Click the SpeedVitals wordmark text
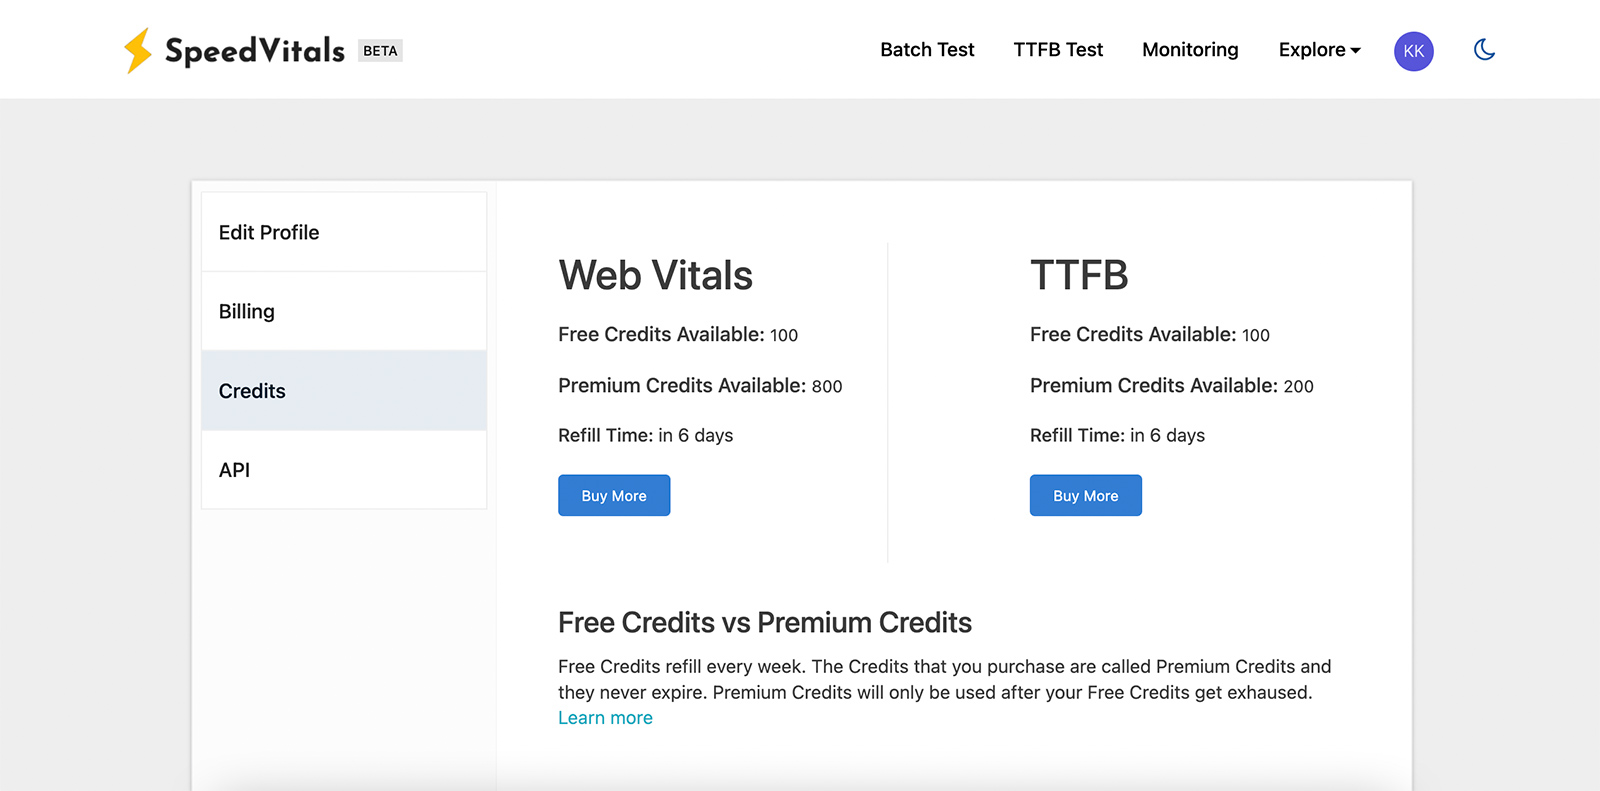This screenshot has width=1600, height=791. click(255, 51)
